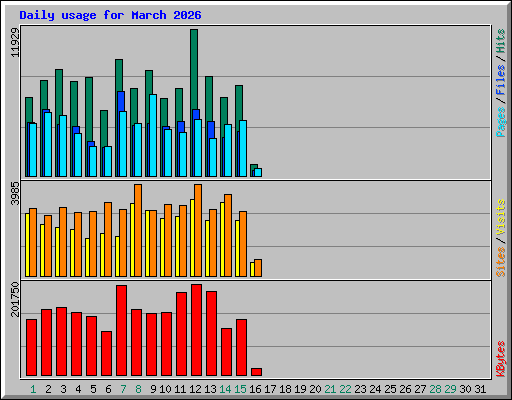This screenshot has height=400, width=512.
Task: Click the day label 31 on the axis
Action: (480, 389)
